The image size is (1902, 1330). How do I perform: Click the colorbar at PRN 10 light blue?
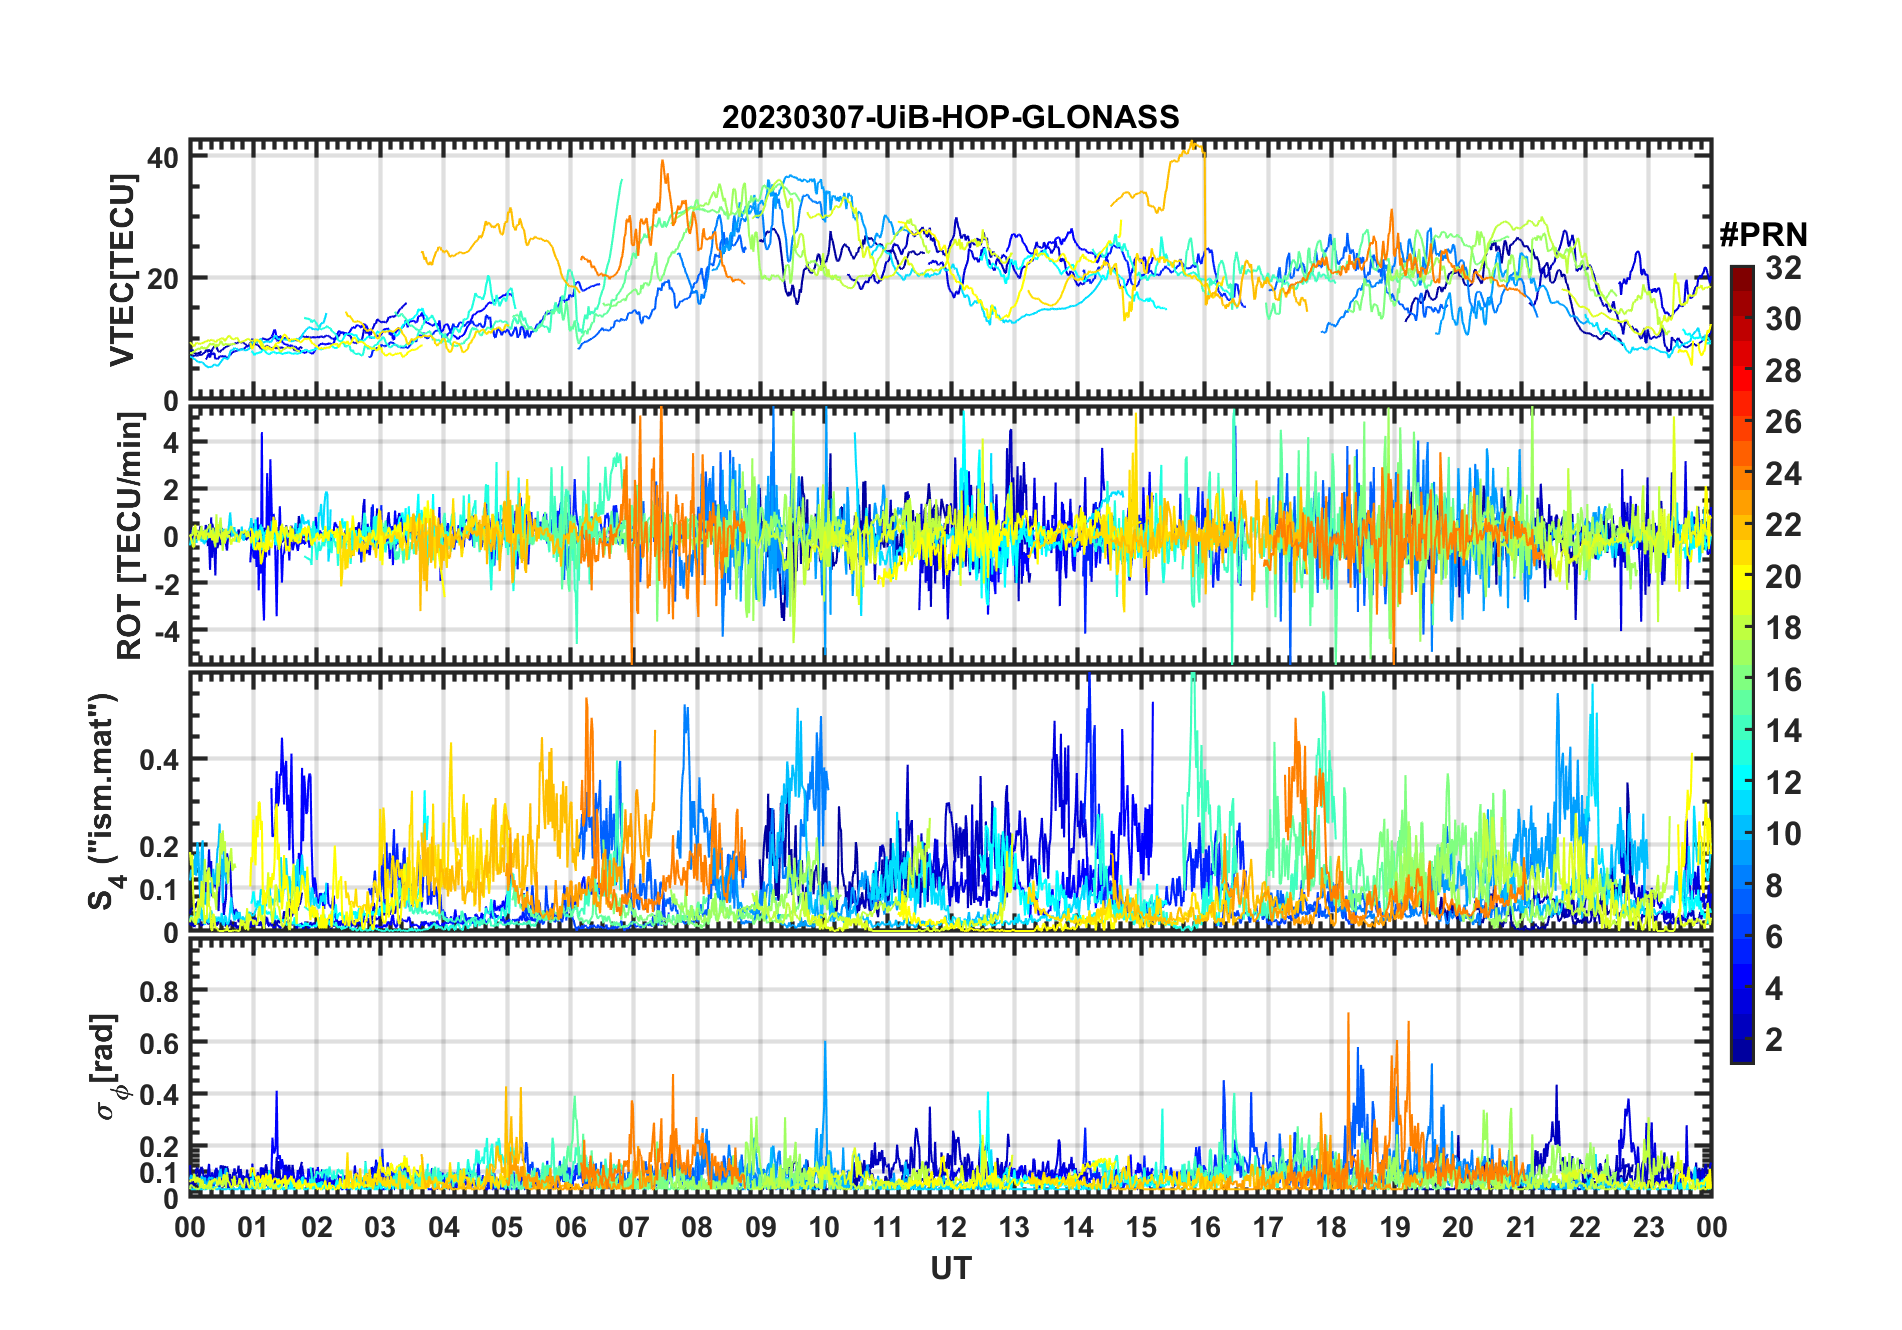pyautogui.click(x=1742, y=833)
